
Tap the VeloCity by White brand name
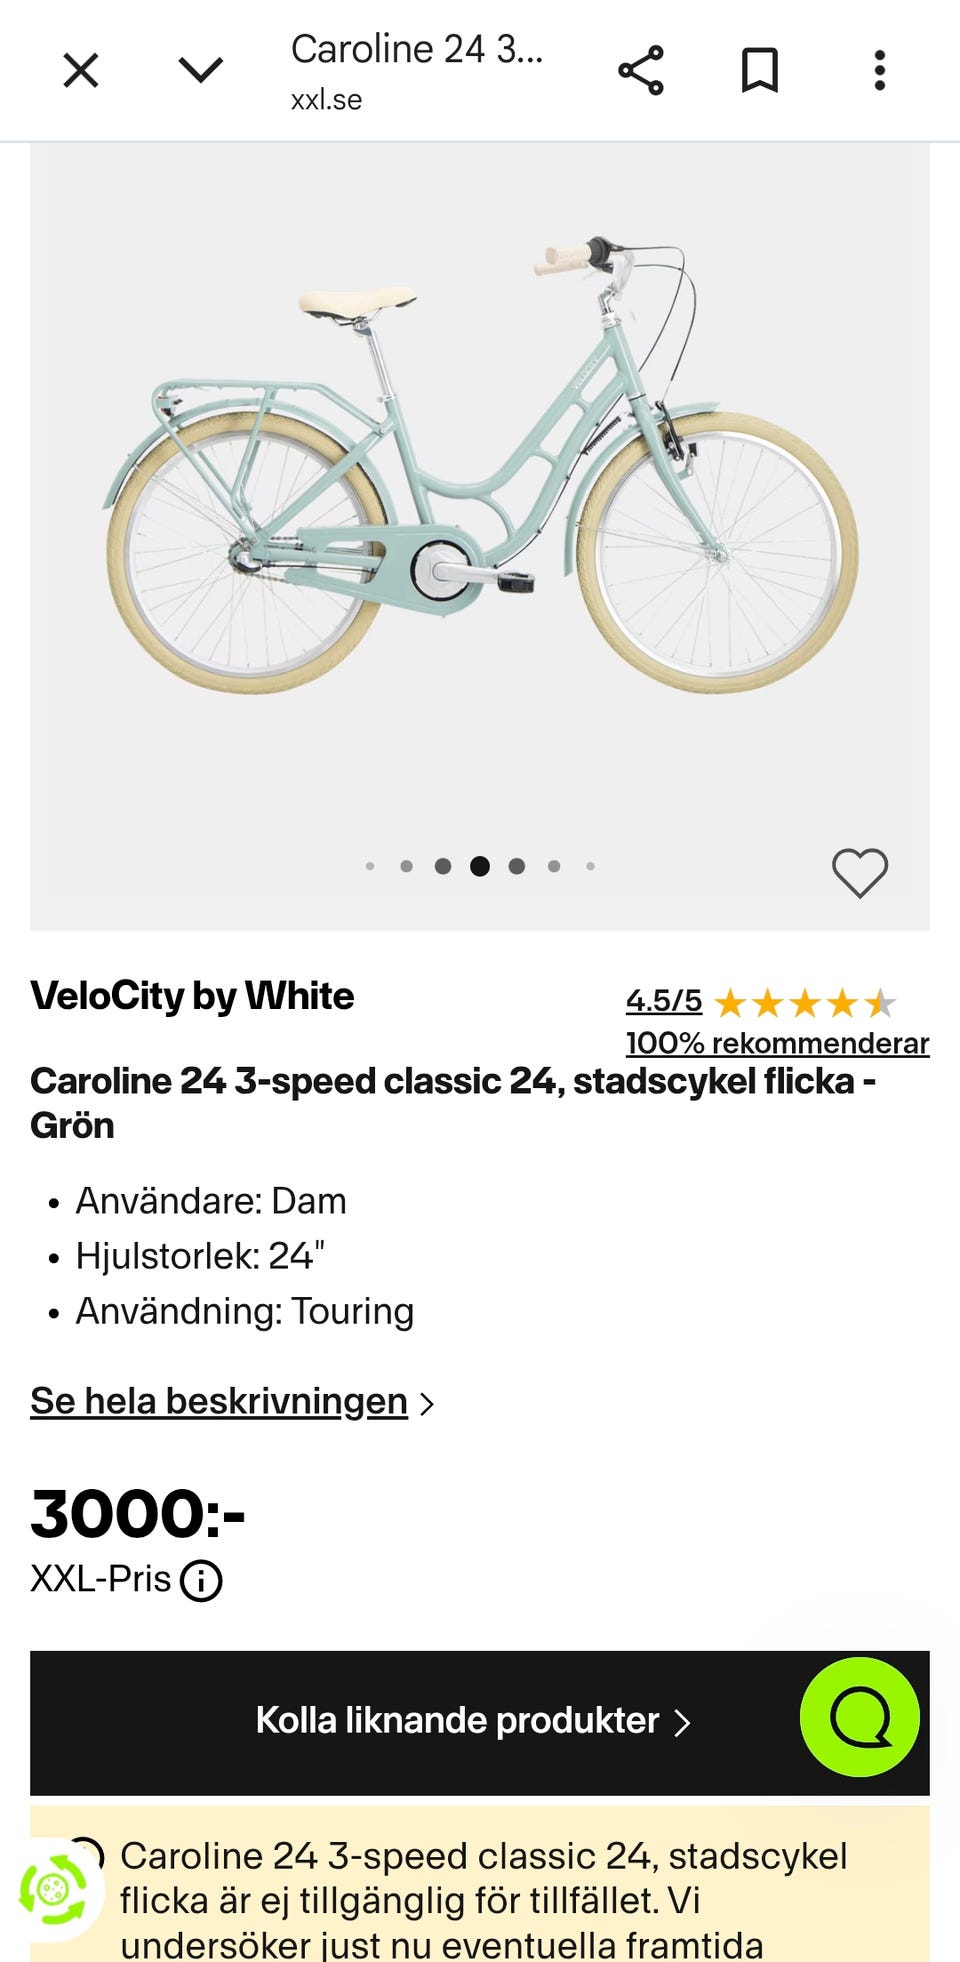[x=192, y=996]
